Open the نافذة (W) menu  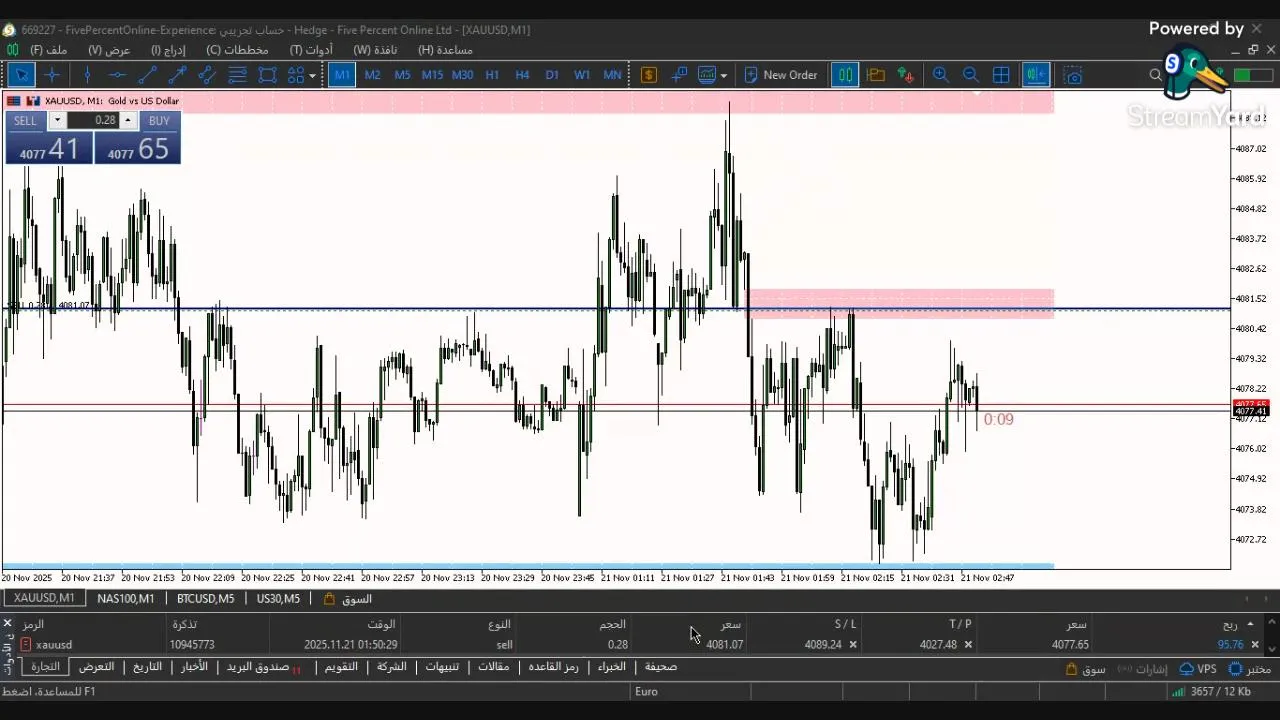point(375,49)
